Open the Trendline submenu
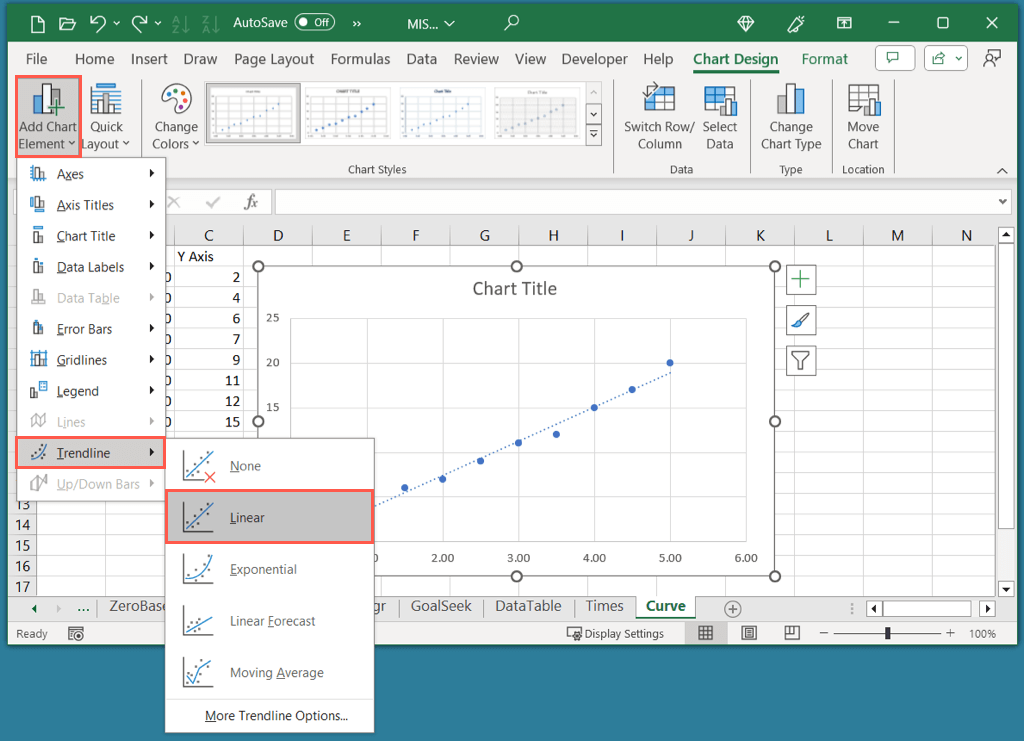The height and width of the screenshot is (741, 1024). coord(91,452)
